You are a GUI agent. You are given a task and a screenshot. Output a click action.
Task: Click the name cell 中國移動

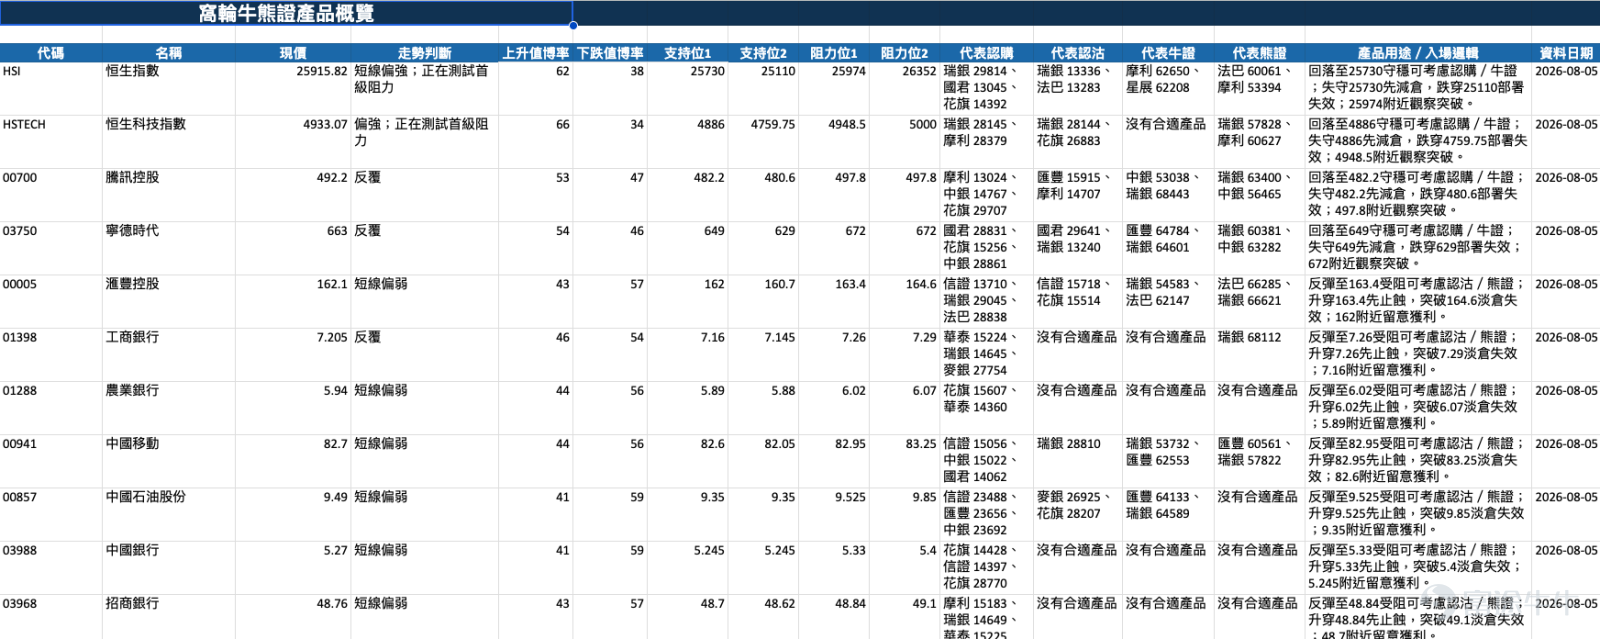169,460
